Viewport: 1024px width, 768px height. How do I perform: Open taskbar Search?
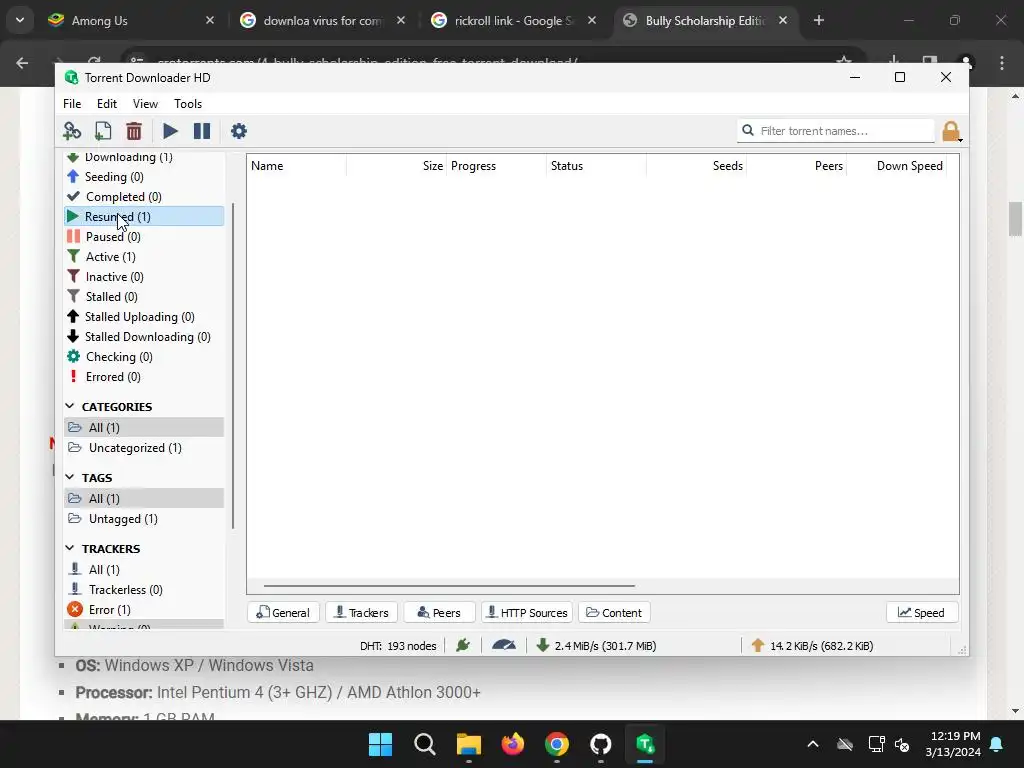[x=424, y=744]
